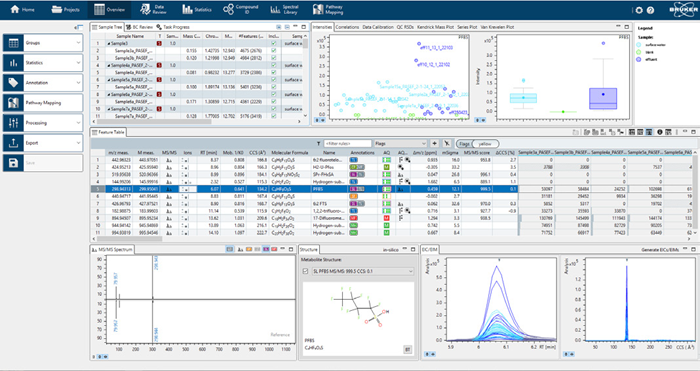
Task: Click Generate EICs/EIMs button
Action: (x=660, y=250)
